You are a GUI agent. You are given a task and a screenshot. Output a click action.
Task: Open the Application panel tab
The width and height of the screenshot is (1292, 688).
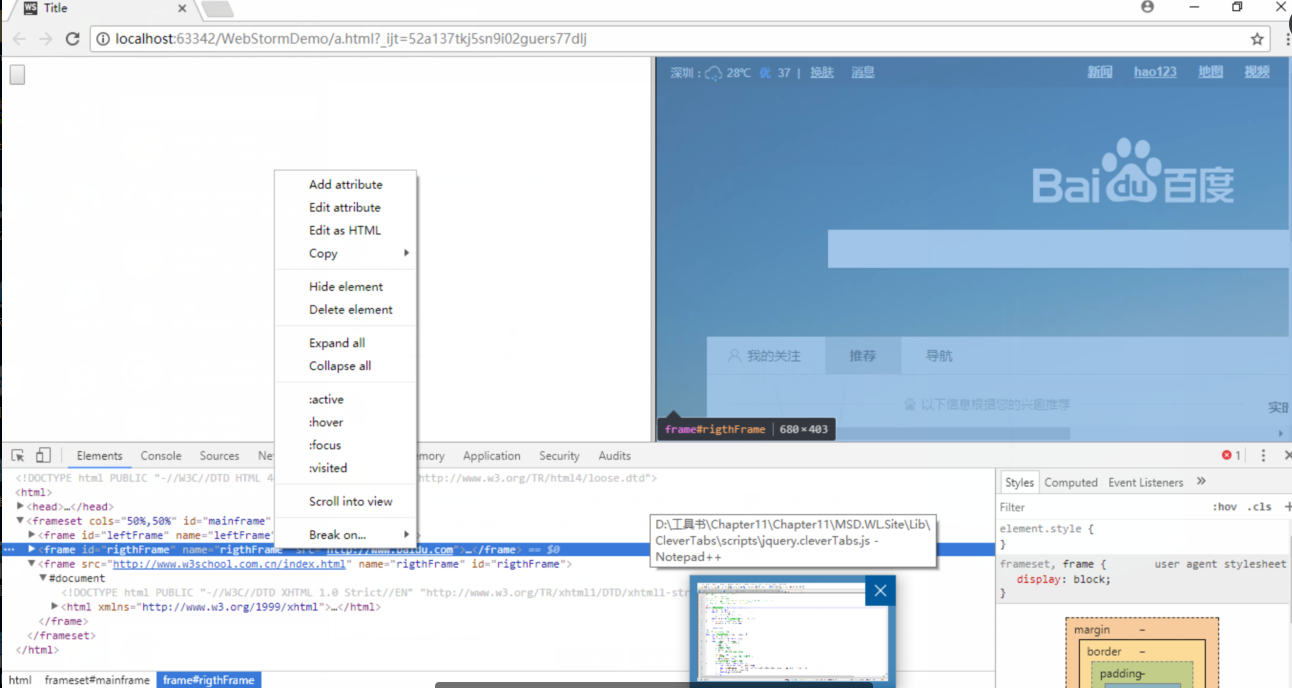click(491, 455)
